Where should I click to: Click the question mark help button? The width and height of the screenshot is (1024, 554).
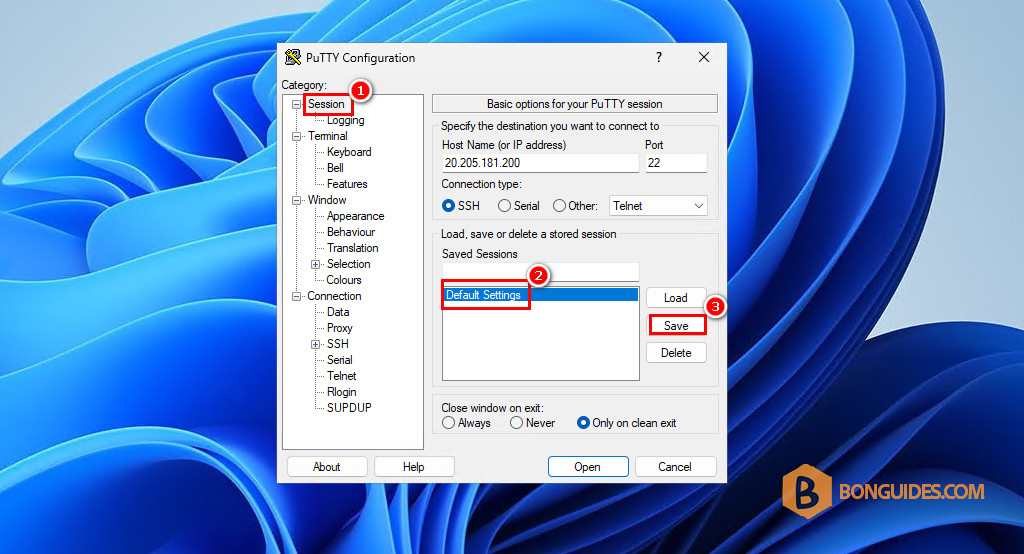(x=659, y=57)
